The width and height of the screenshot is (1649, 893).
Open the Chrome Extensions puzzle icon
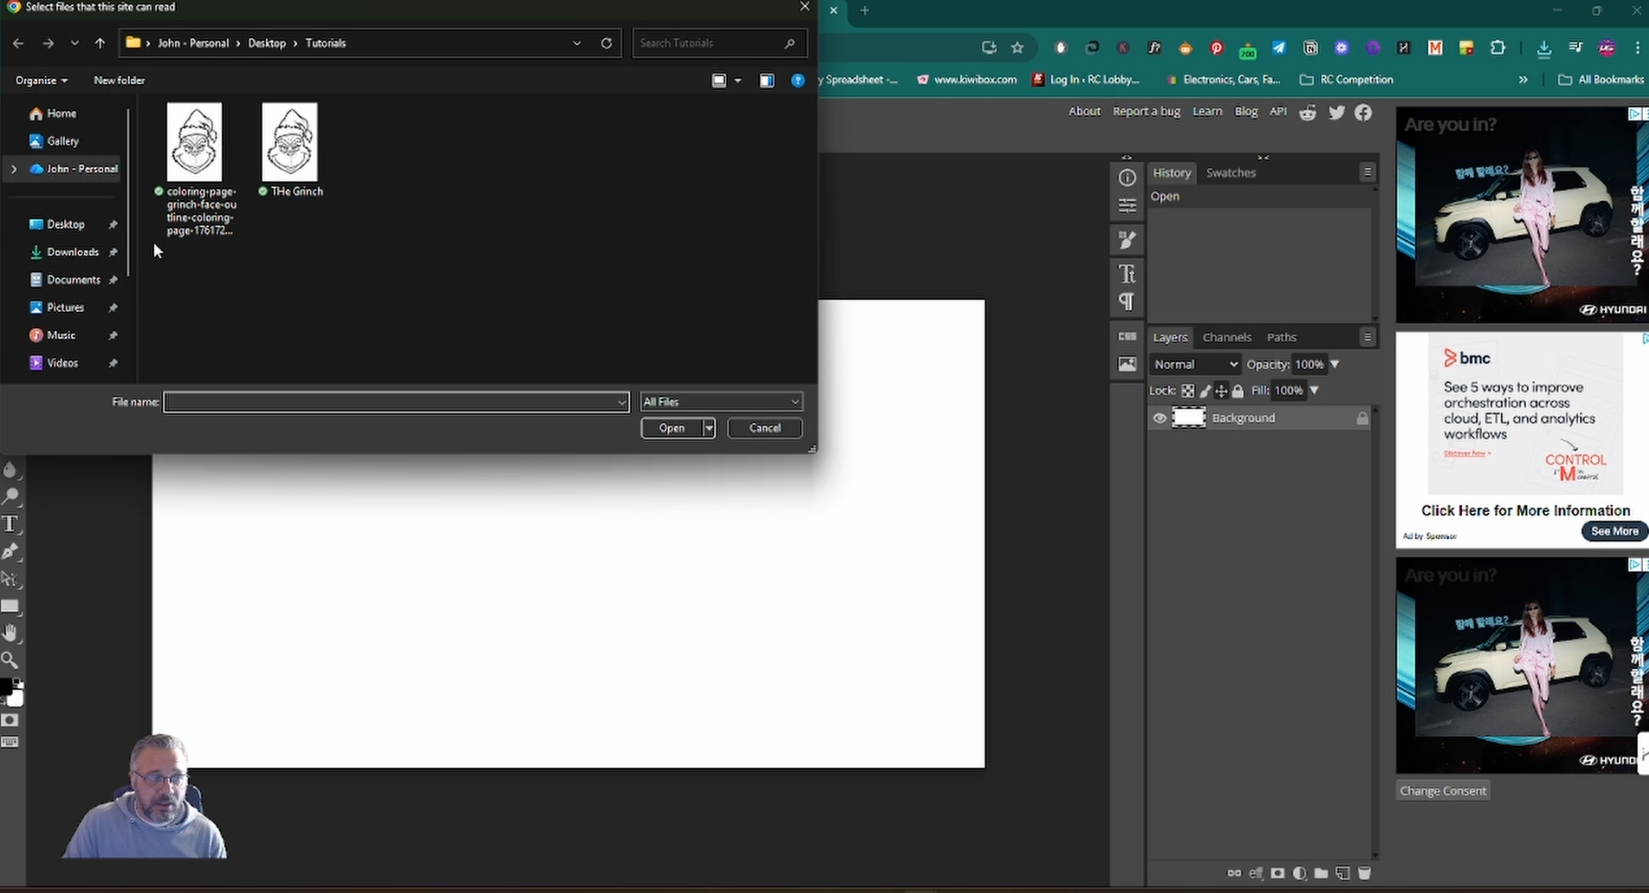click(1497, 47)
